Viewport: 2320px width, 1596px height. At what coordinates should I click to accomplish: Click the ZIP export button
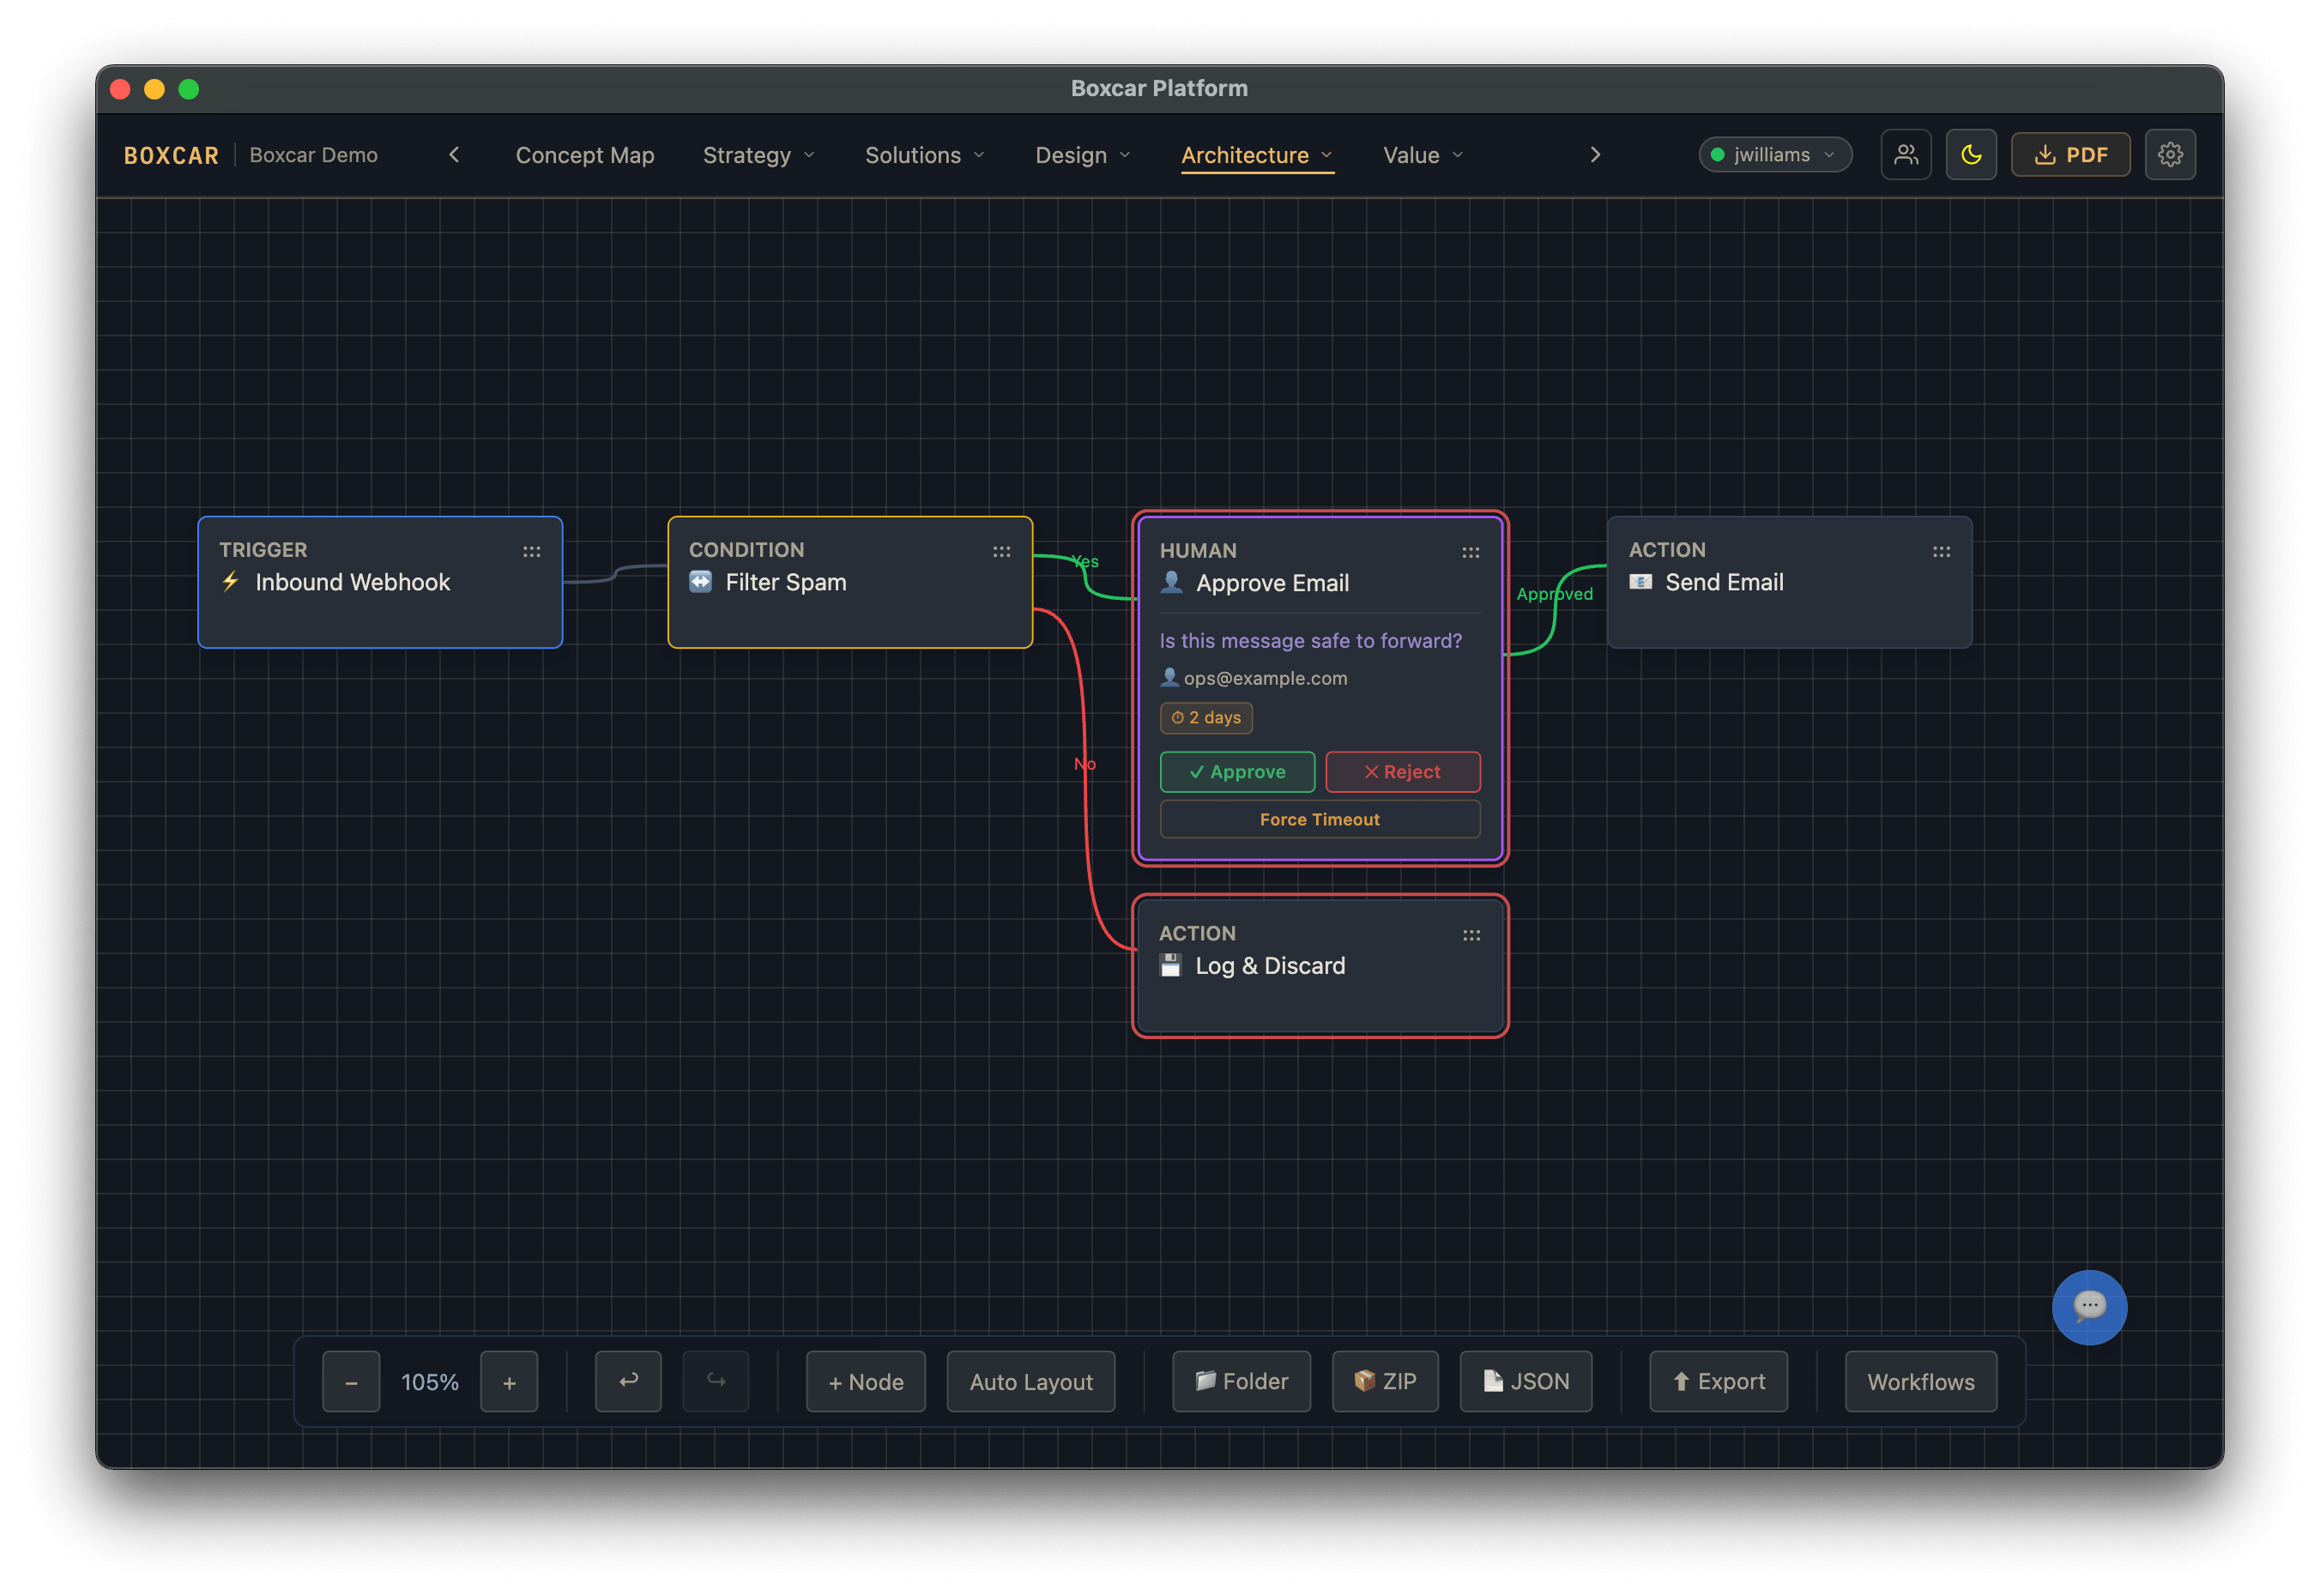1385,1381
